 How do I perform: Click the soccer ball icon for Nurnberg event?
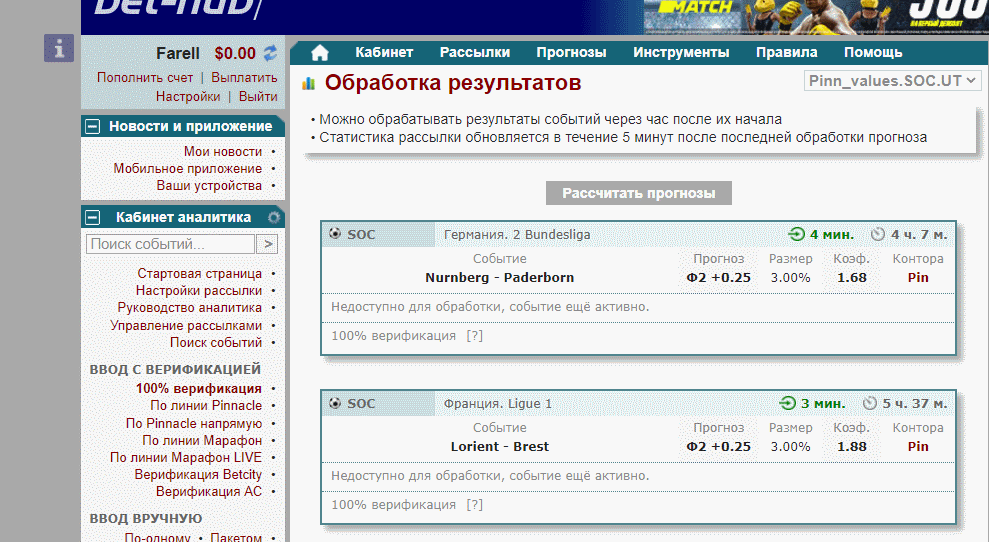334,235
